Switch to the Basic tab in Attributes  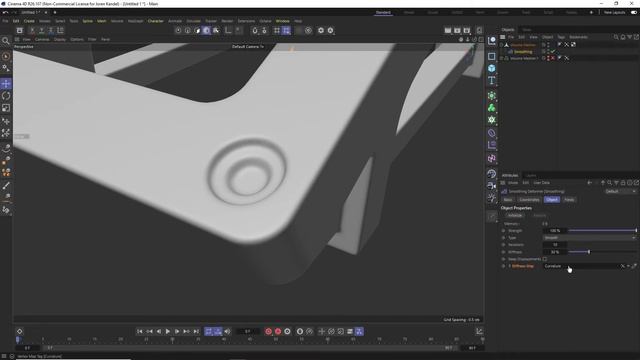508,200
